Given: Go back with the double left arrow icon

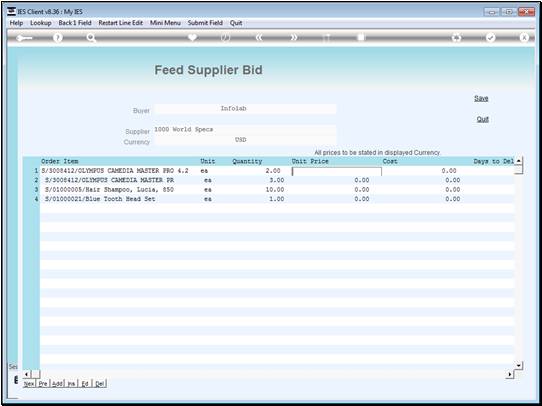Looking at the screenshot, I should 259,38.
